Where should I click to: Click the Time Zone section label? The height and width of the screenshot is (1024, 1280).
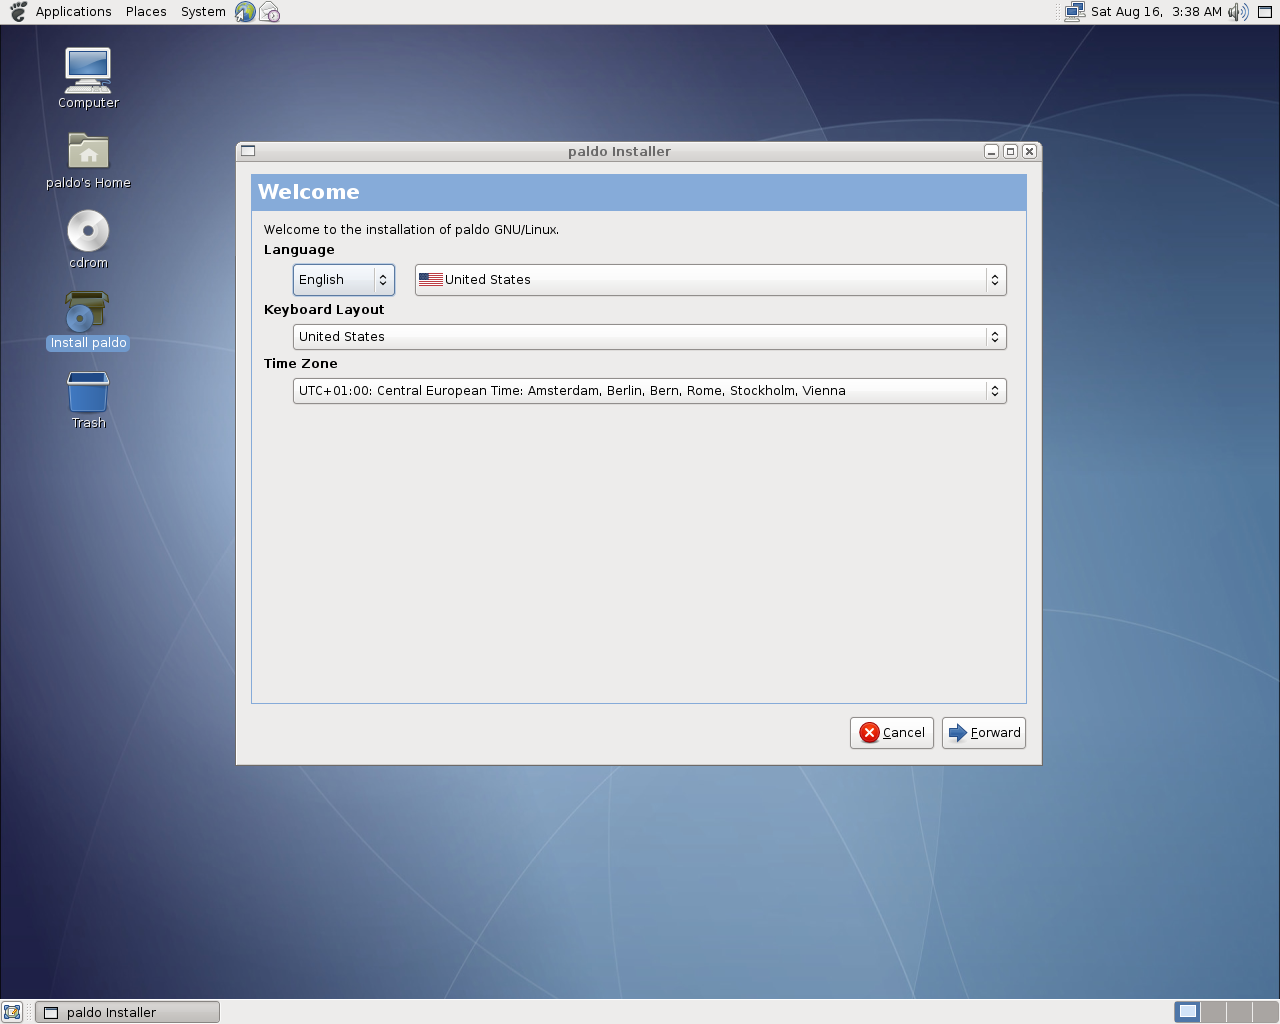tap(301, 364)
